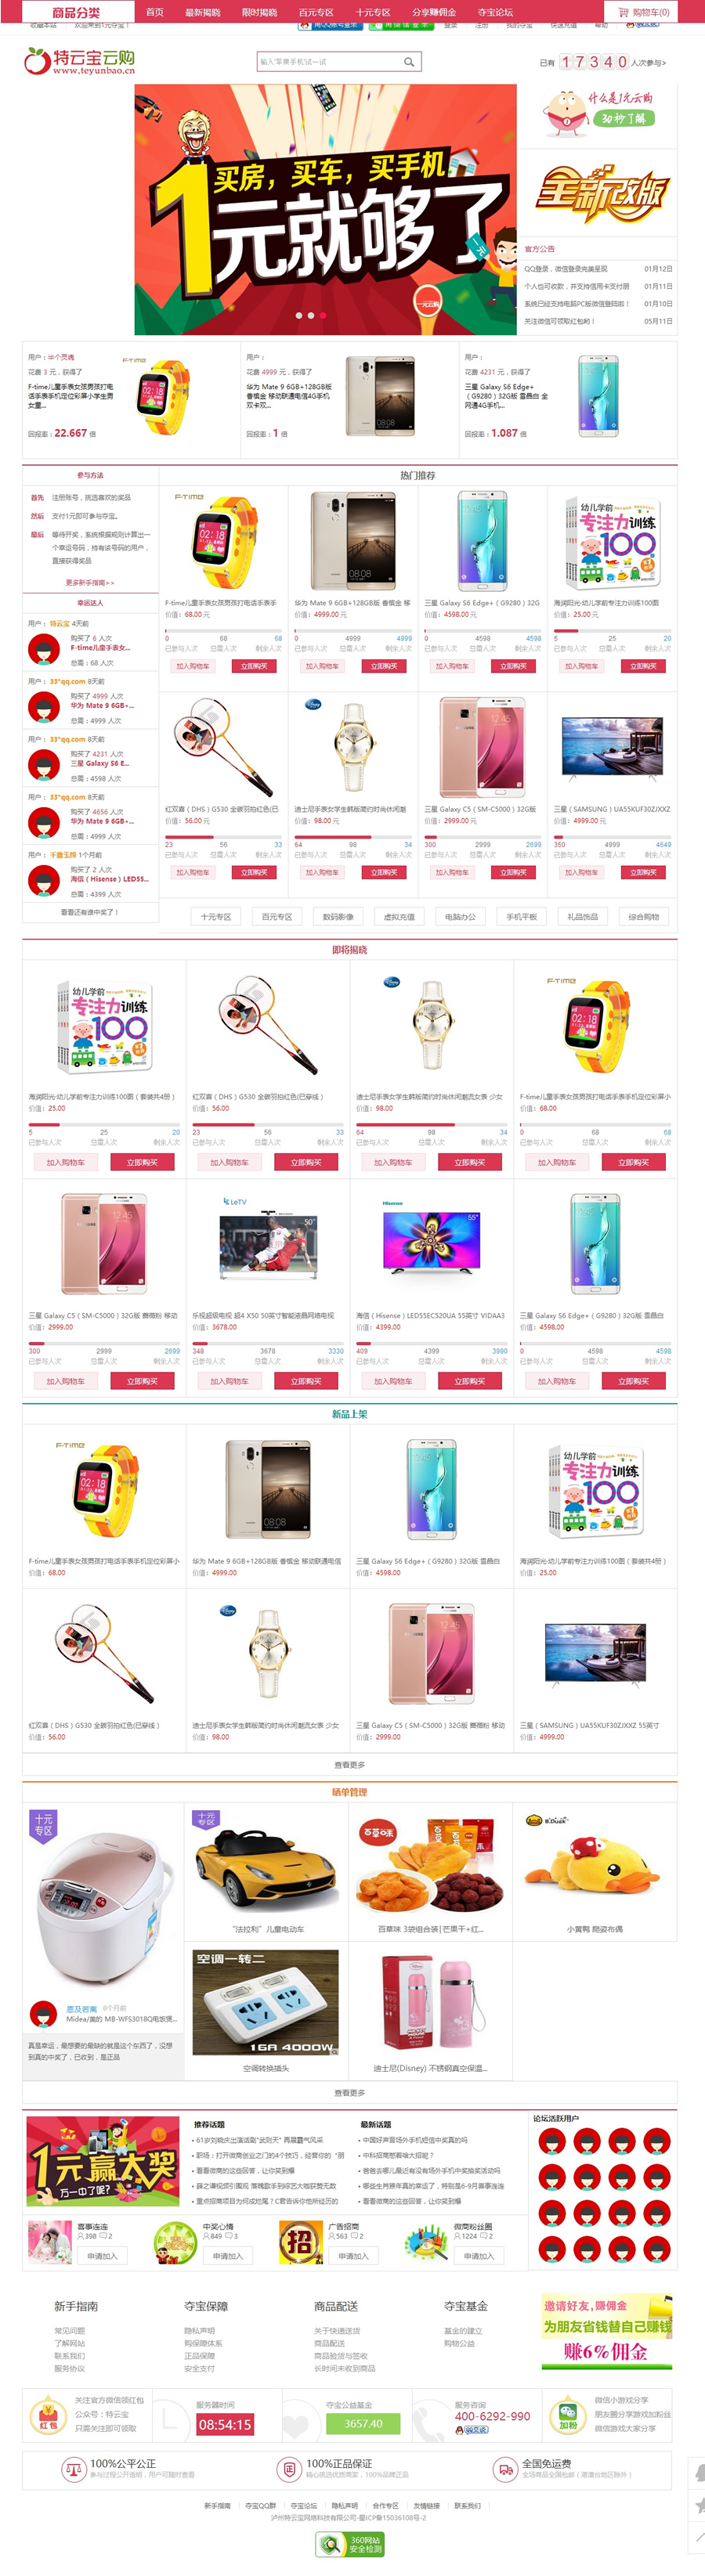This screenshot has height=2576, width=705.
Task: Click the 360 website security badge
Action: coord(350,2543)
